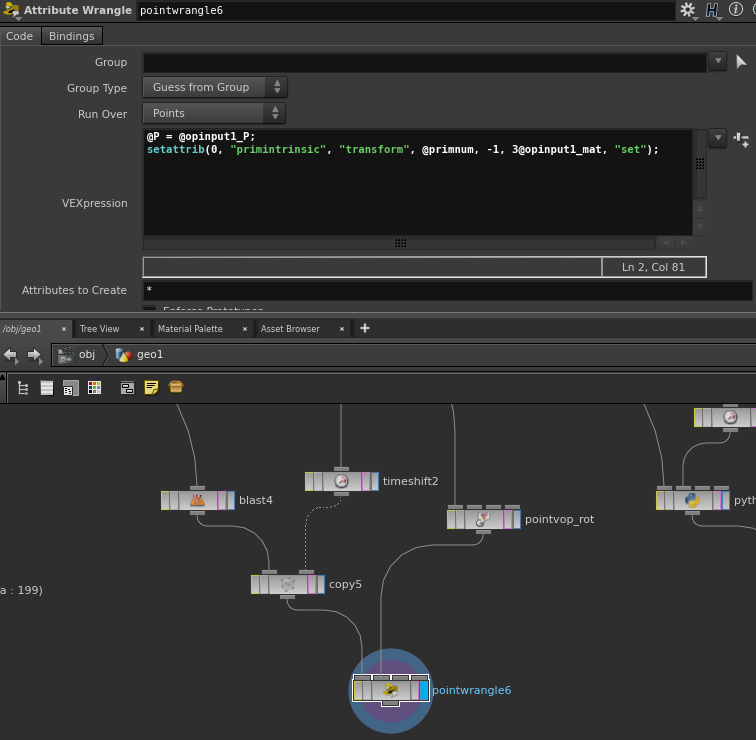Click the Ln 2, Col 81 status box

click(653, 267)
